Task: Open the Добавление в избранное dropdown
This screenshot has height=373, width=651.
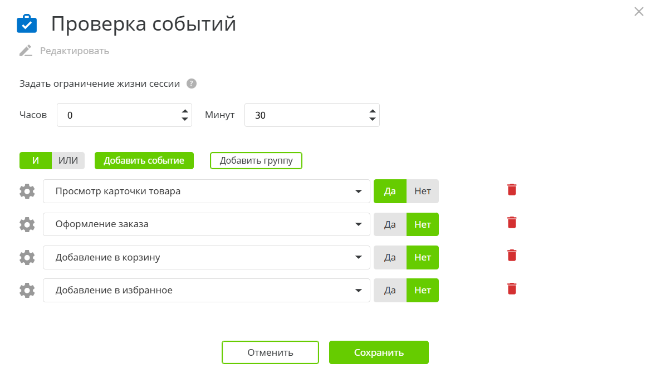Action: click(206, 290)
